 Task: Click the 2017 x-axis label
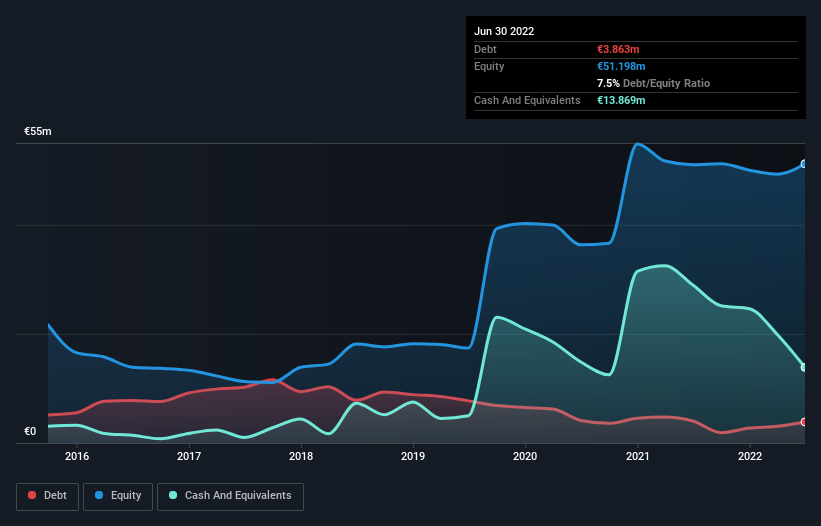click(x=189, y=456)
